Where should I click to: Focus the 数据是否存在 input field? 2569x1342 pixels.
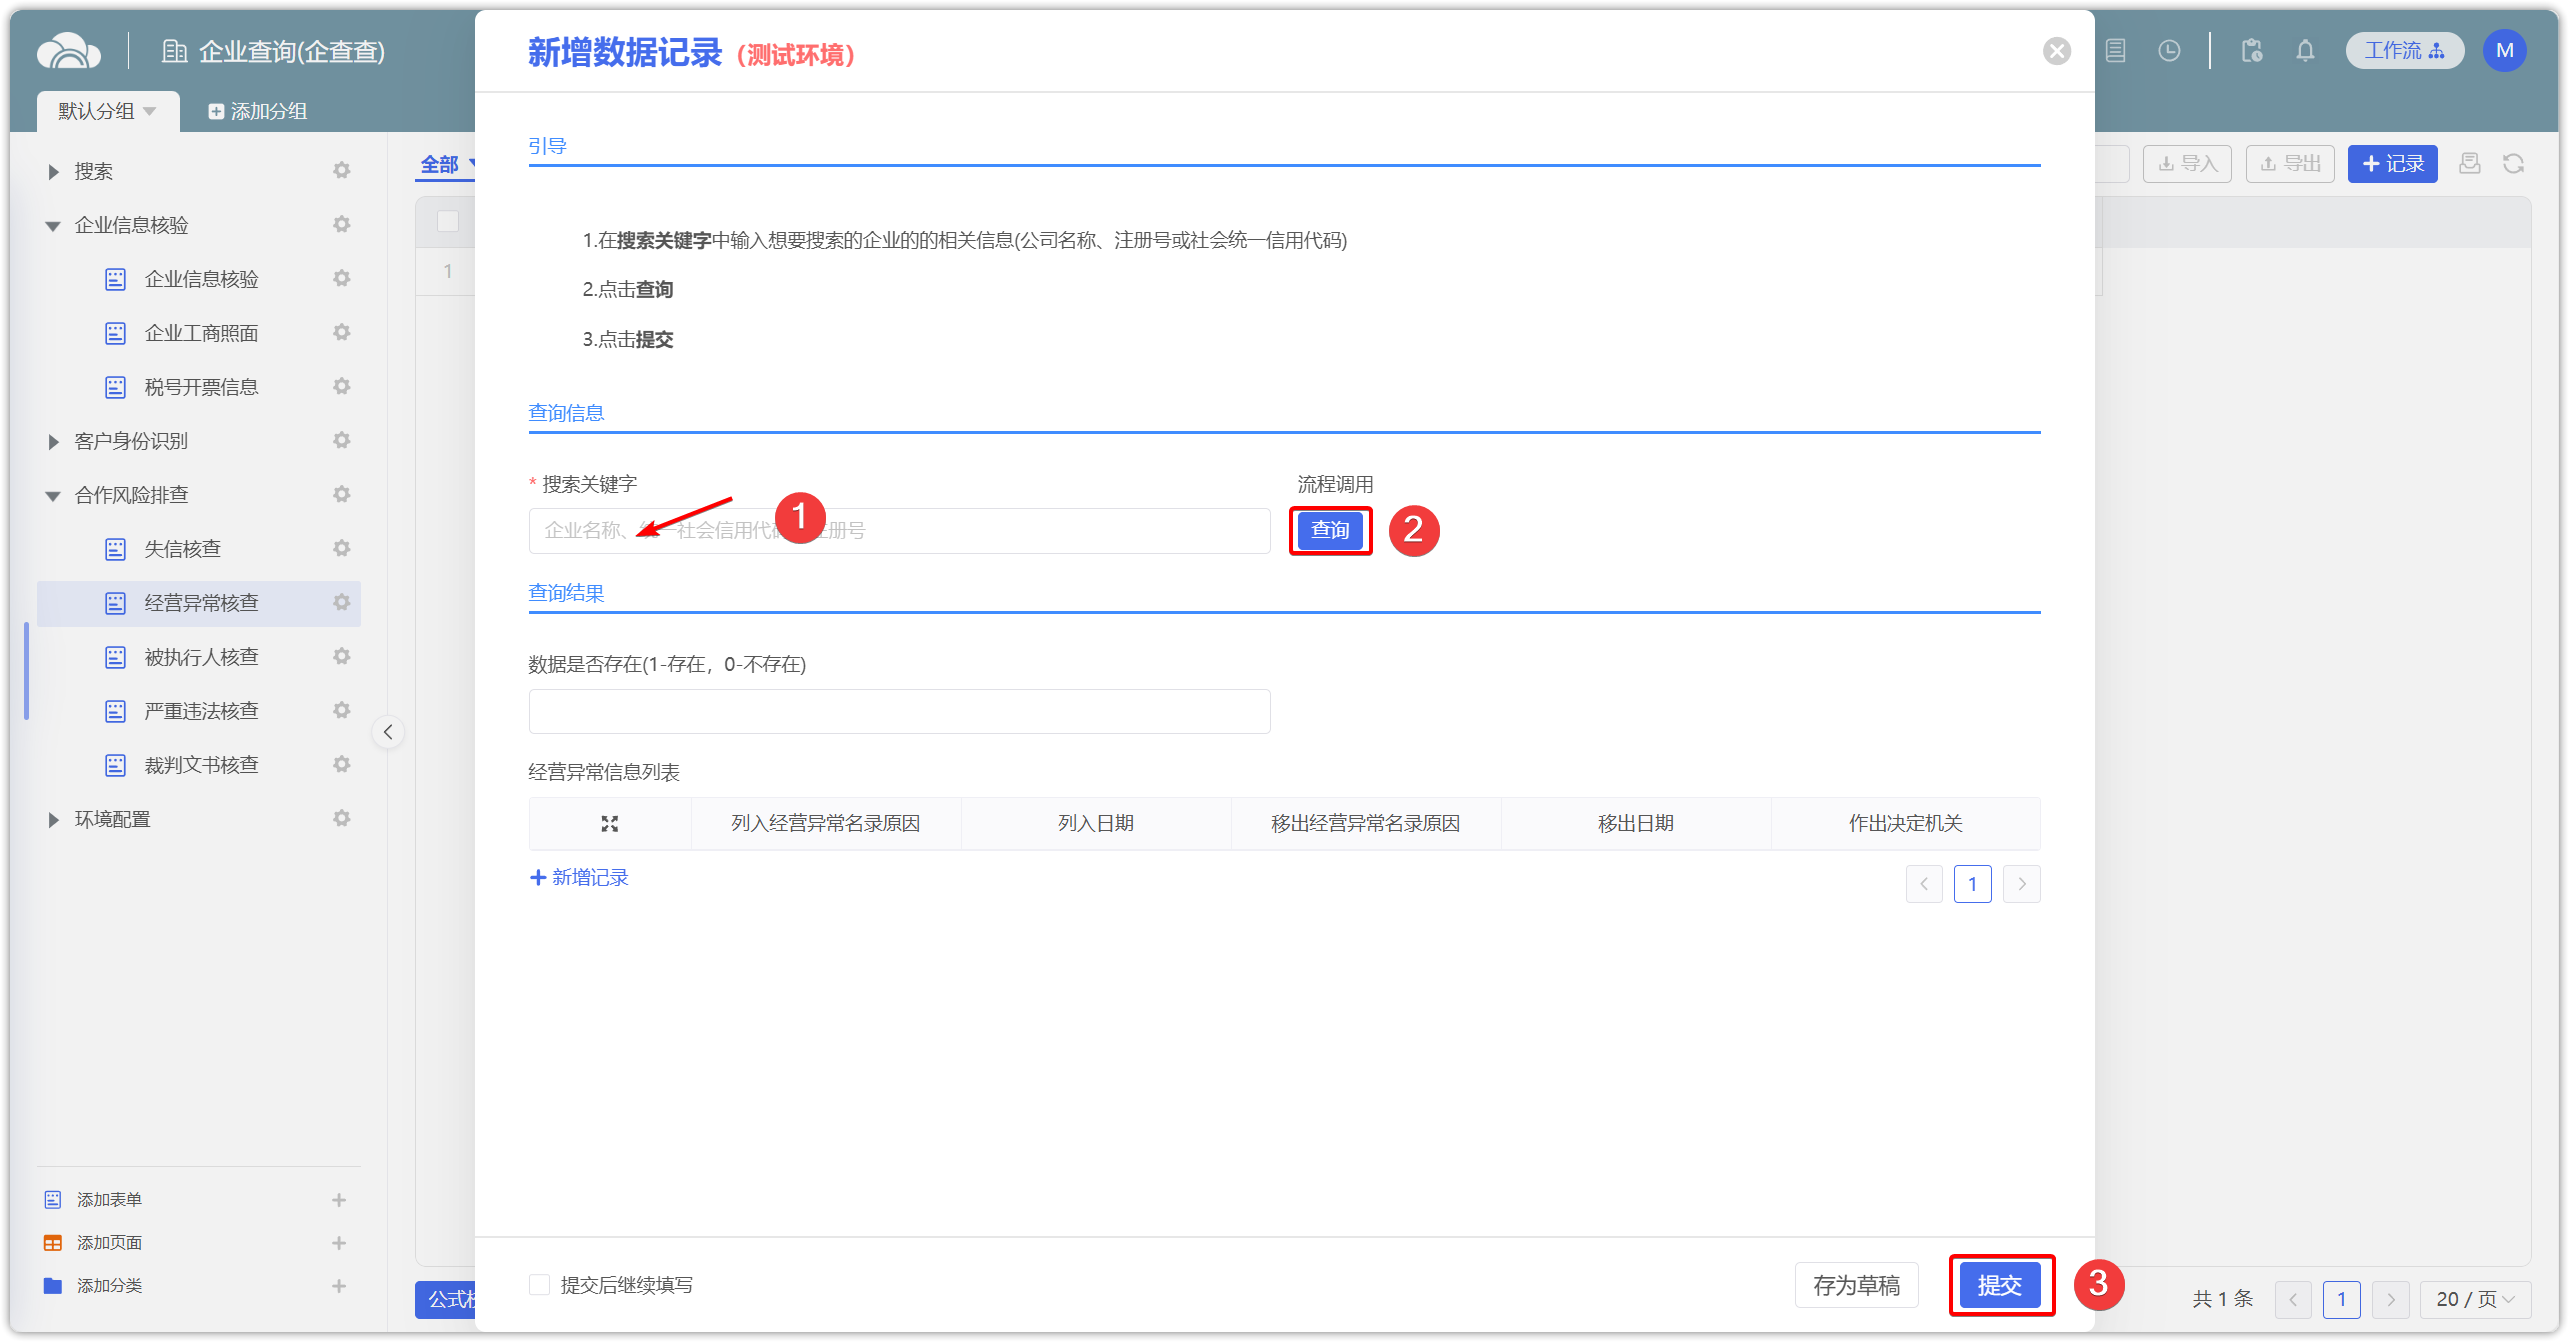pyautogui.click(x=899, y=711)
